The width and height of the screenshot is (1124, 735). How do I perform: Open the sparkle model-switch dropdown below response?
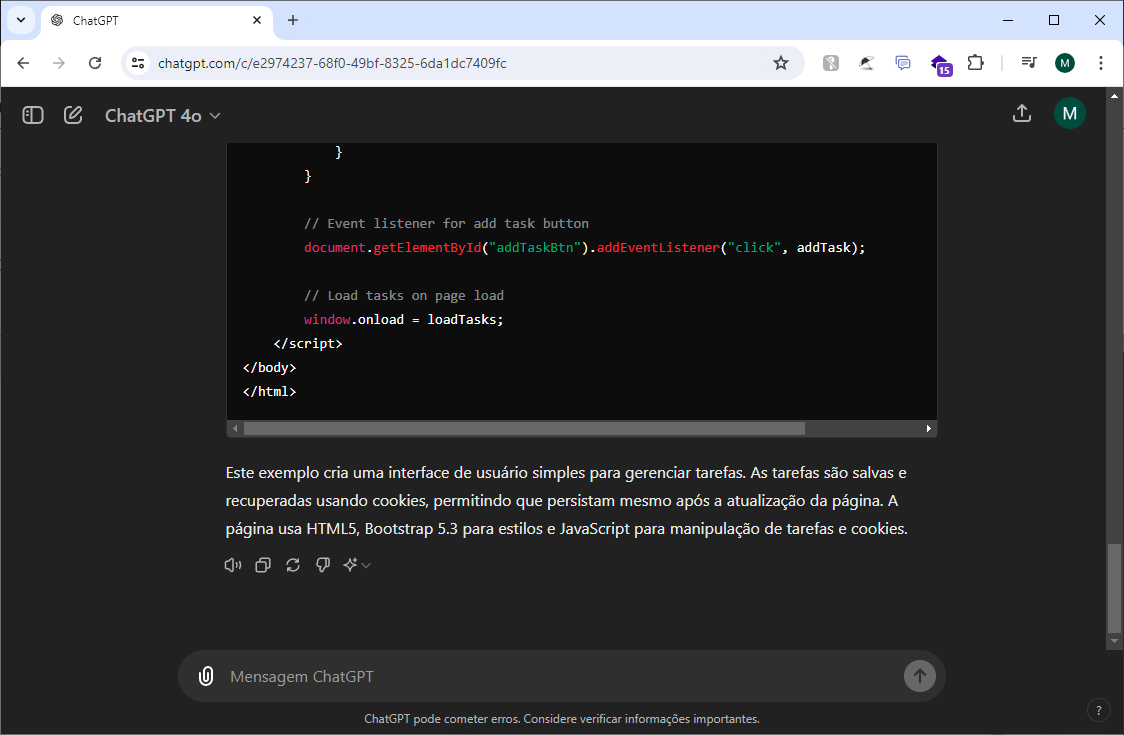[x=356, y=565]
